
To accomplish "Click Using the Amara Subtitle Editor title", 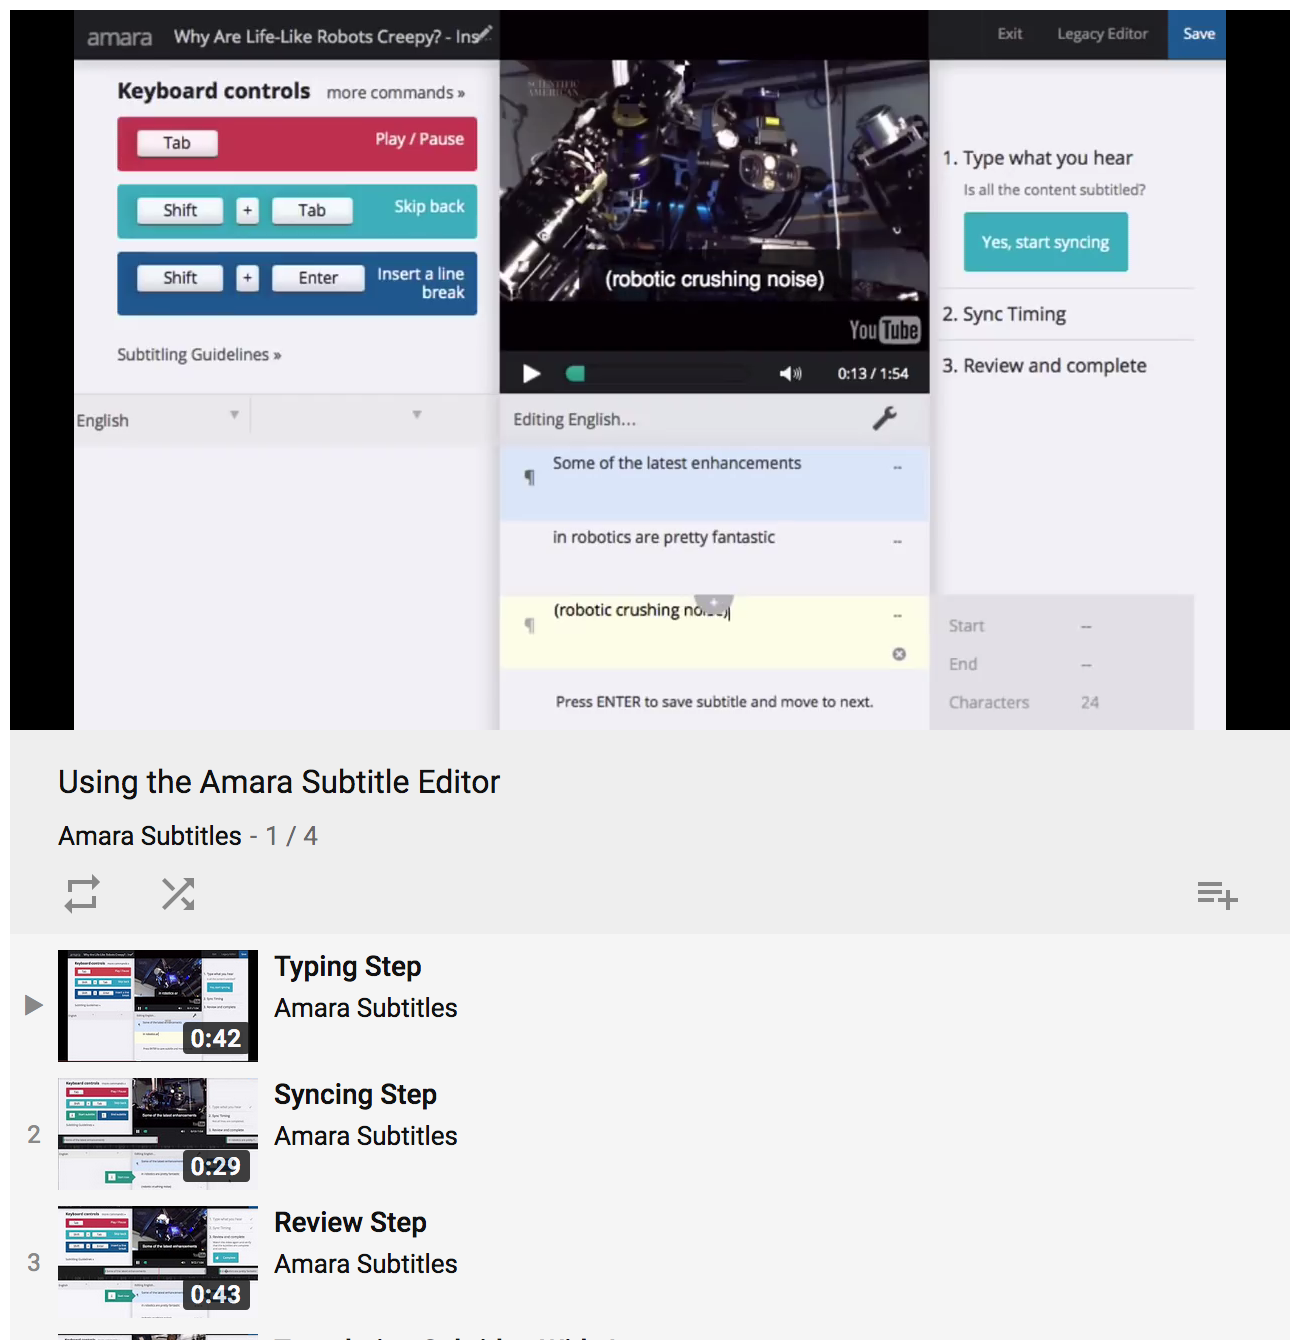I will pyautogui.click(x=279, y=782).
